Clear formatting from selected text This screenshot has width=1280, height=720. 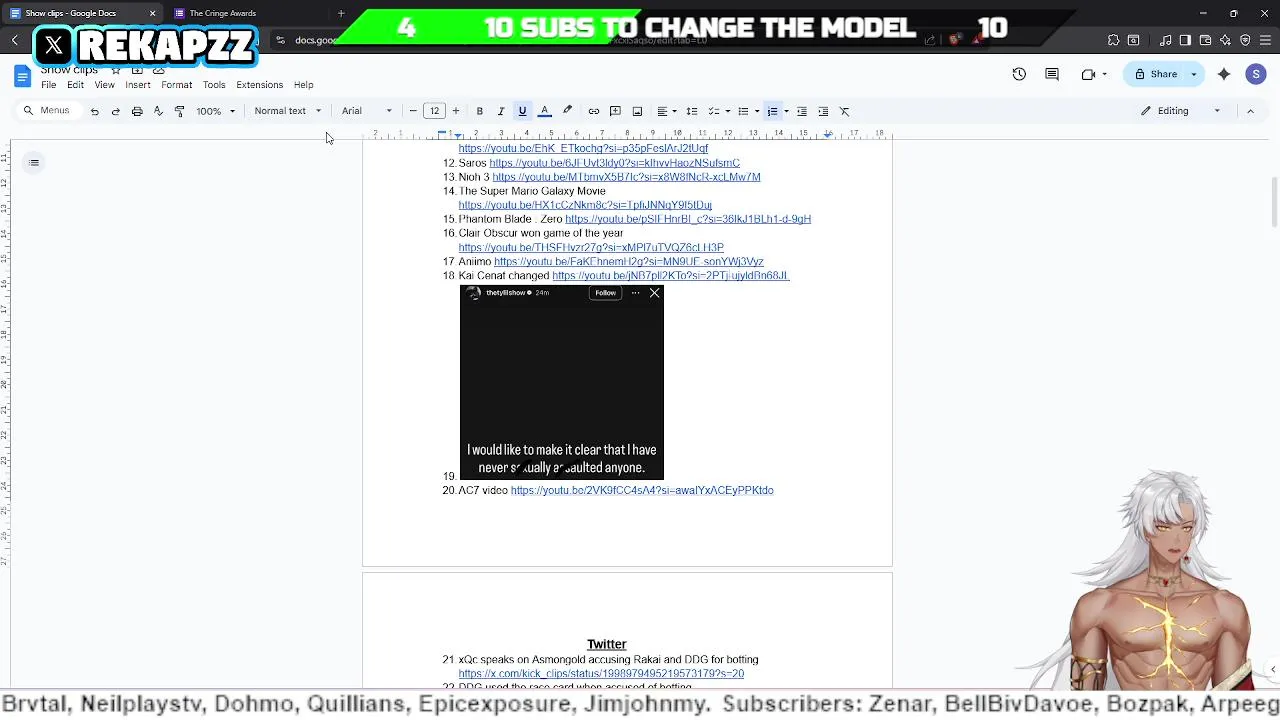tap(844, 111)
